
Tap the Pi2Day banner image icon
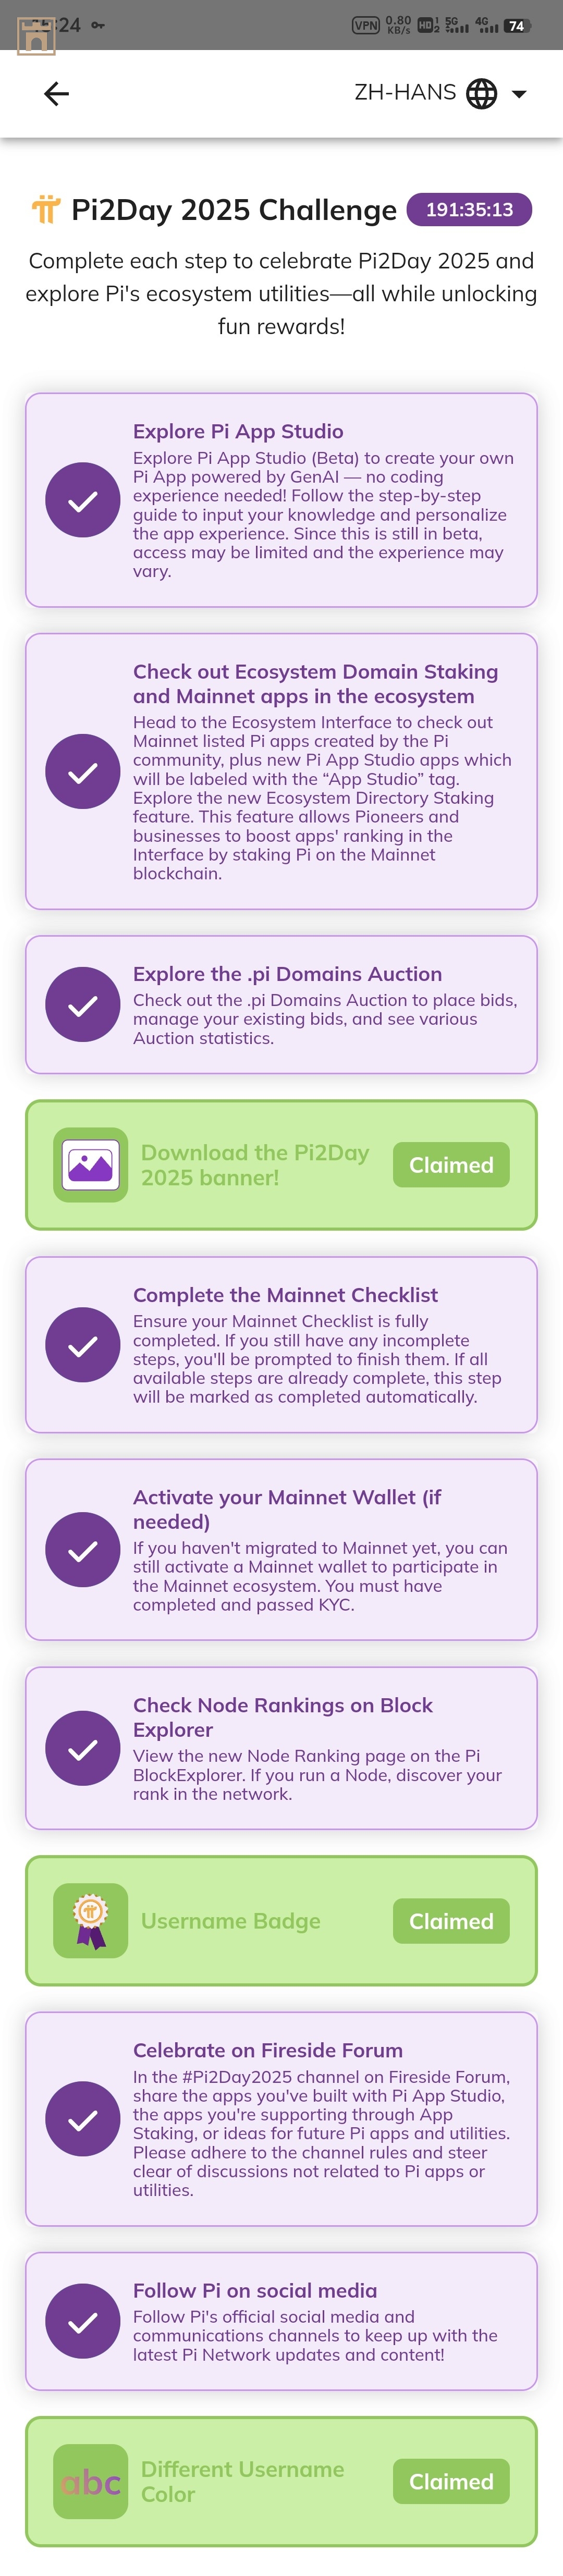(x=90, y=1165)
